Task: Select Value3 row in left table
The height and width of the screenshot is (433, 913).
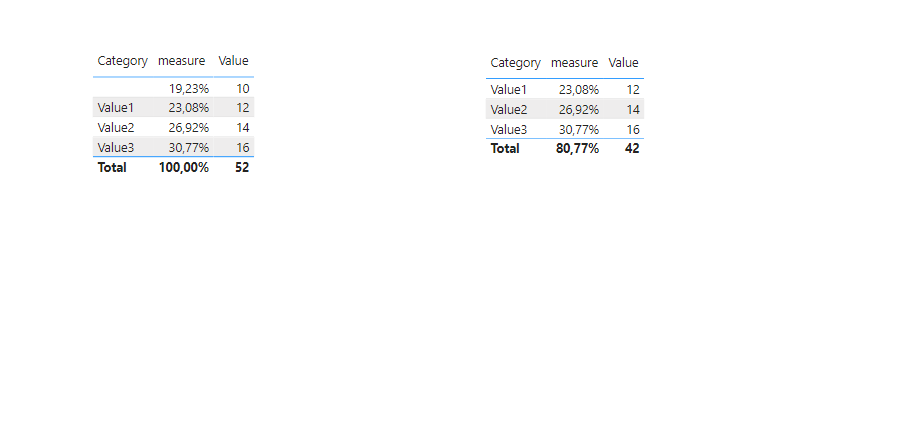Action: tap(174, 147)
